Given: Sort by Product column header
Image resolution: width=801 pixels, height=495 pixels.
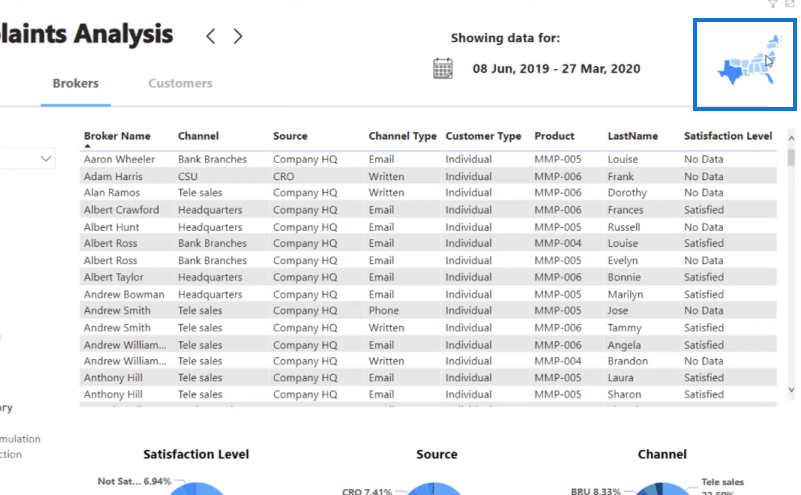Looking at the screenshot, I should [x=554, y=136].
